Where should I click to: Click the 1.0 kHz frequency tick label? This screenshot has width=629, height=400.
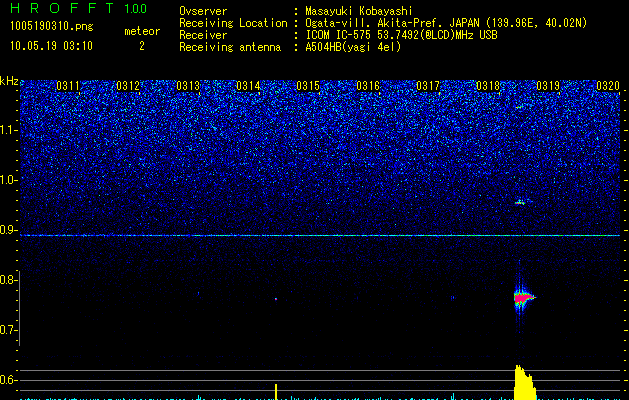click(x=9, y=180)
